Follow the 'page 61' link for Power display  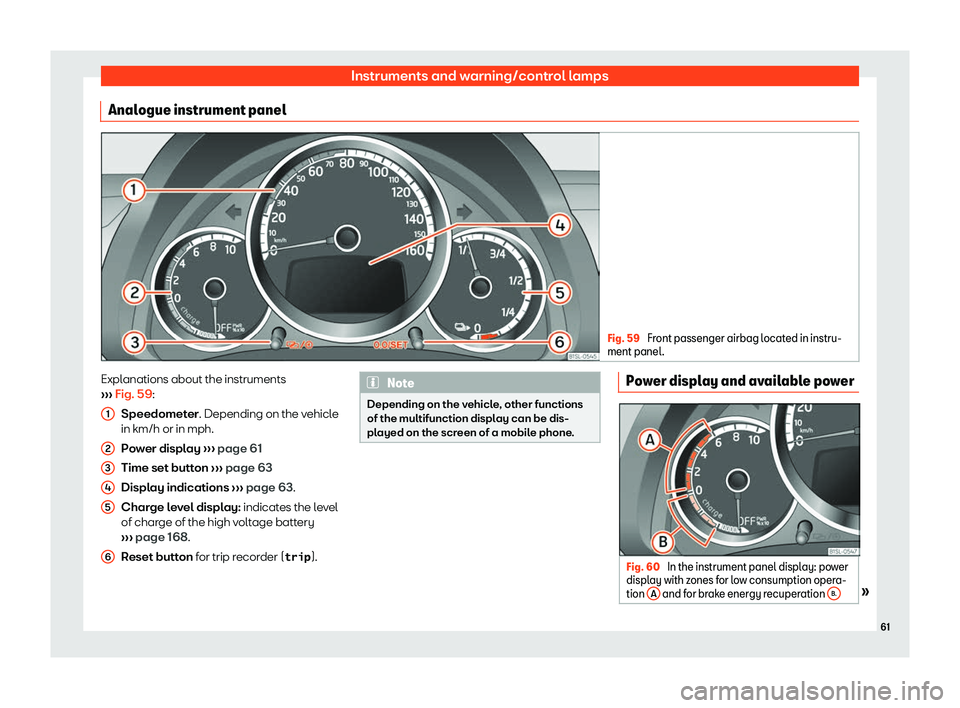tap(239, 449)
